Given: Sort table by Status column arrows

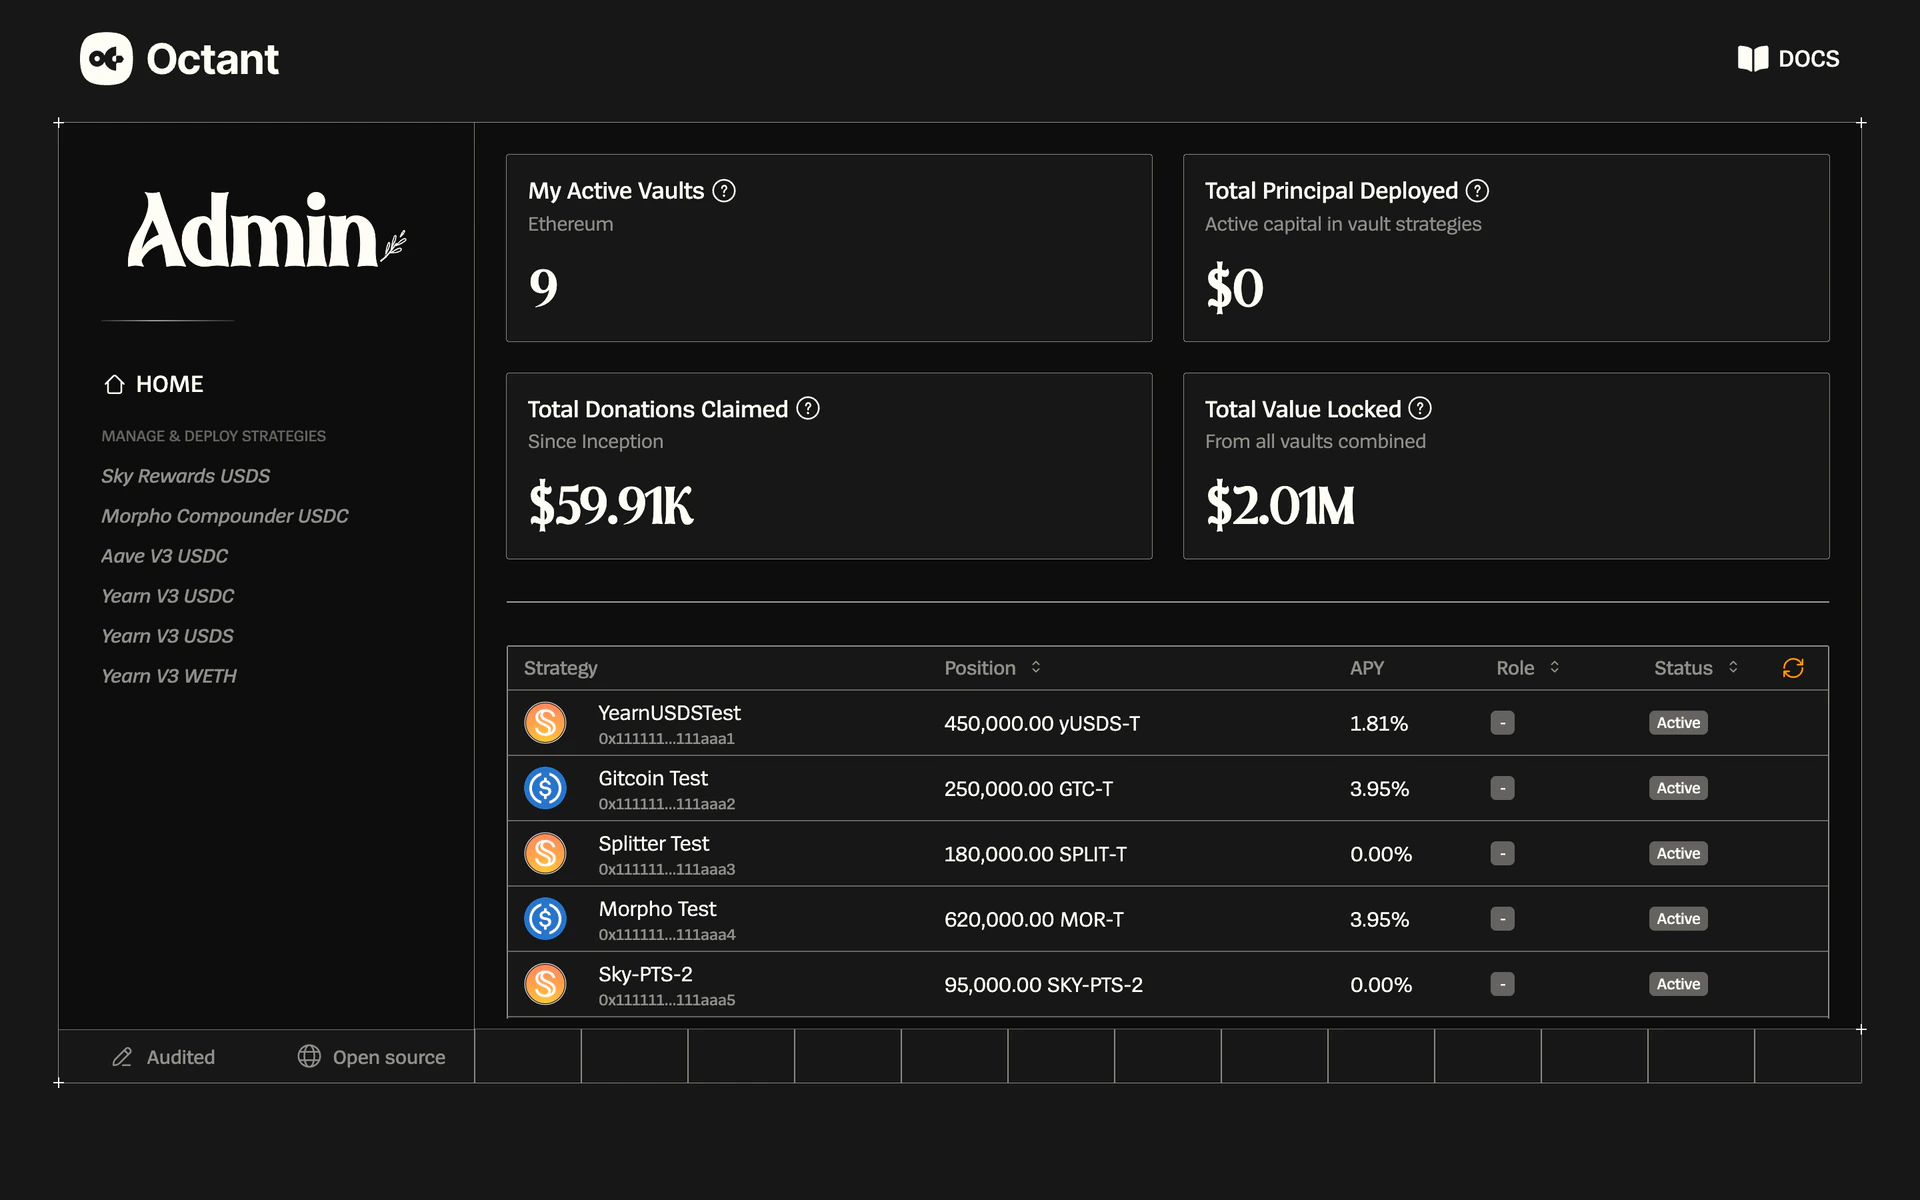Looking at the screenshot, I should click(1733, 667).
